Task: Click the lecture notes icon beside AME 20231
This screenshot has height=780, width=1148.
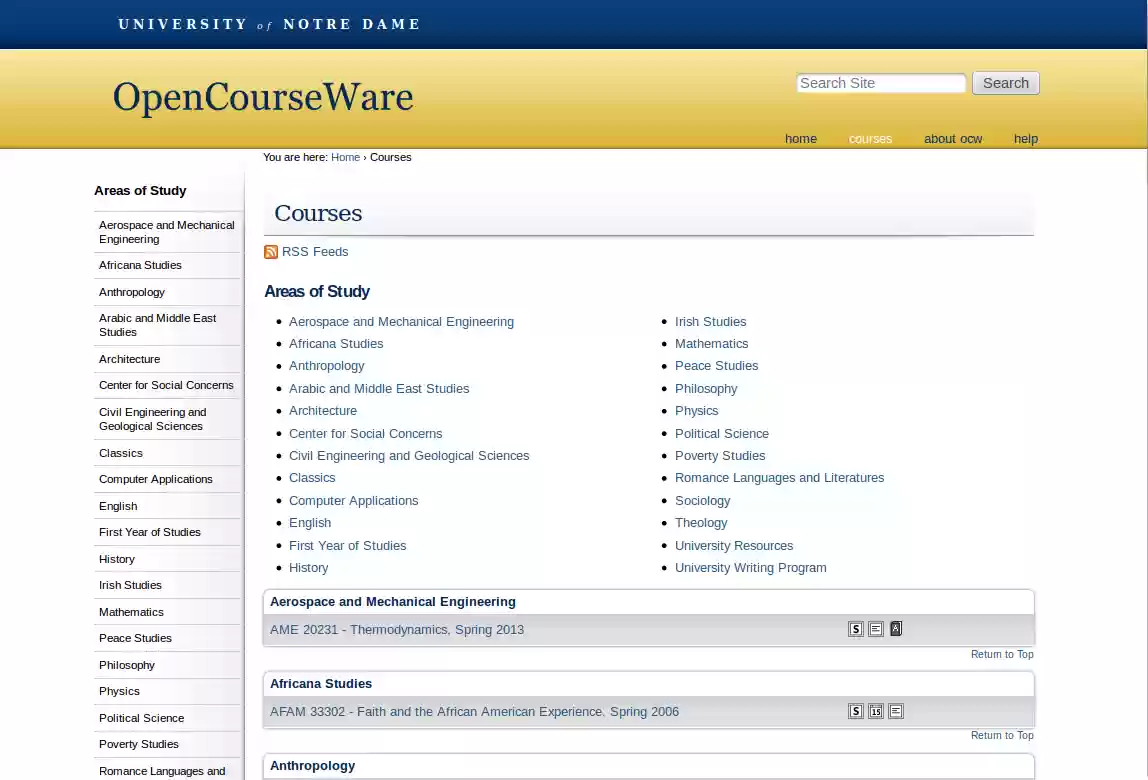Action: tap(876, 629)
